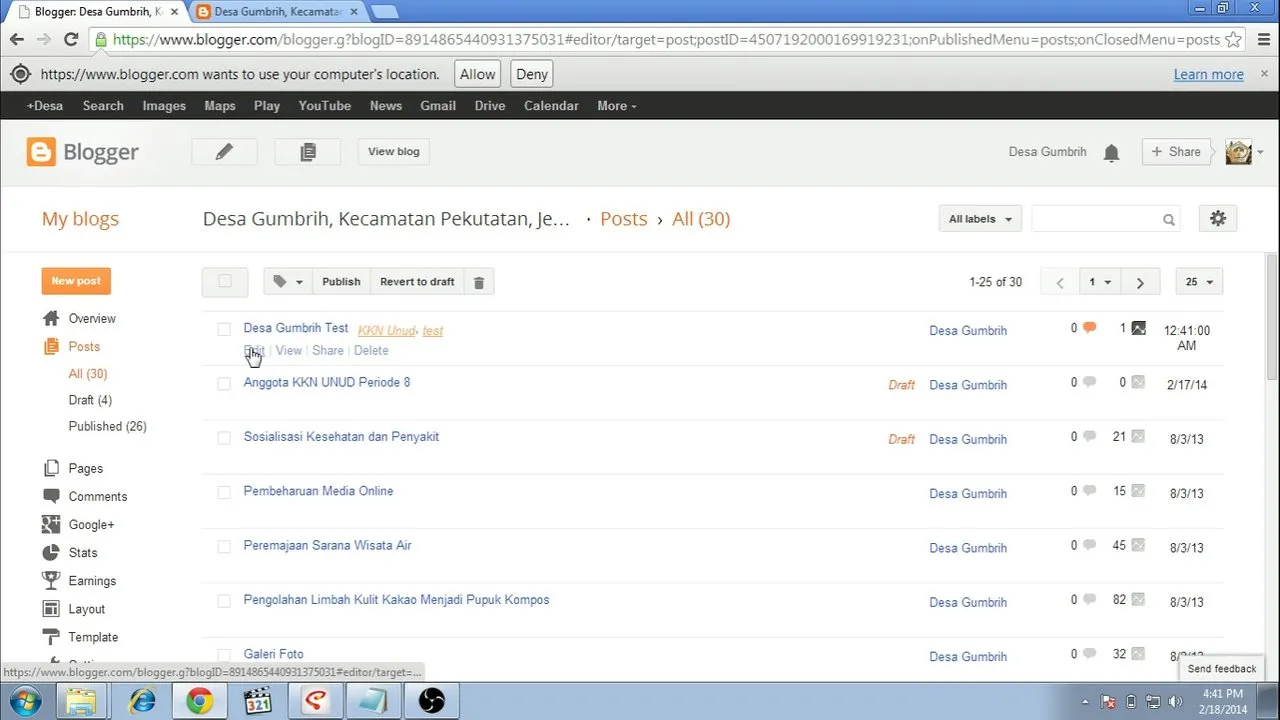This screenshot has width=1280, height=720.
Task: Open the Windows Start menu
Action: pyautogui.click(x=25, y=700)
